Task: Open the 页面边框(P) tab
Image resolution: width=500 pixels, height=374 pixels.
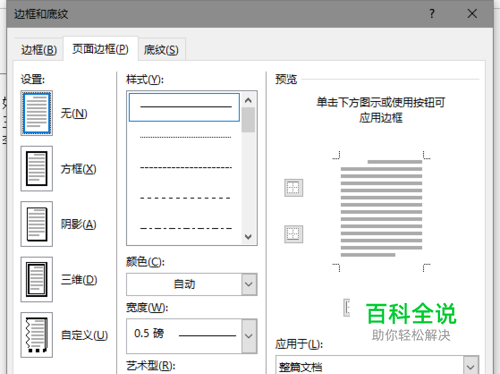Action: 100,49
